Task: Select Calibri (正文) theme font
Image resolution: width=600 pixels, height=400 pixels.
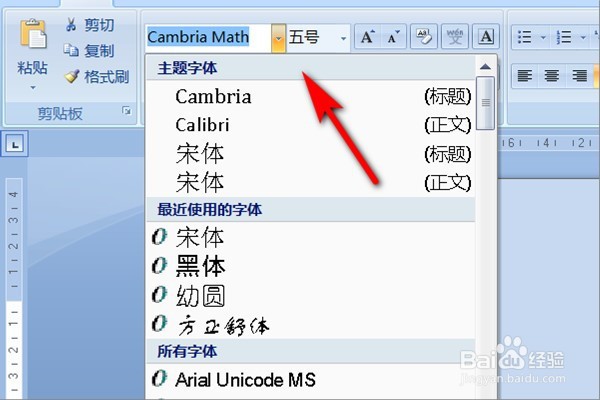Action: click(x=310, y=125)
